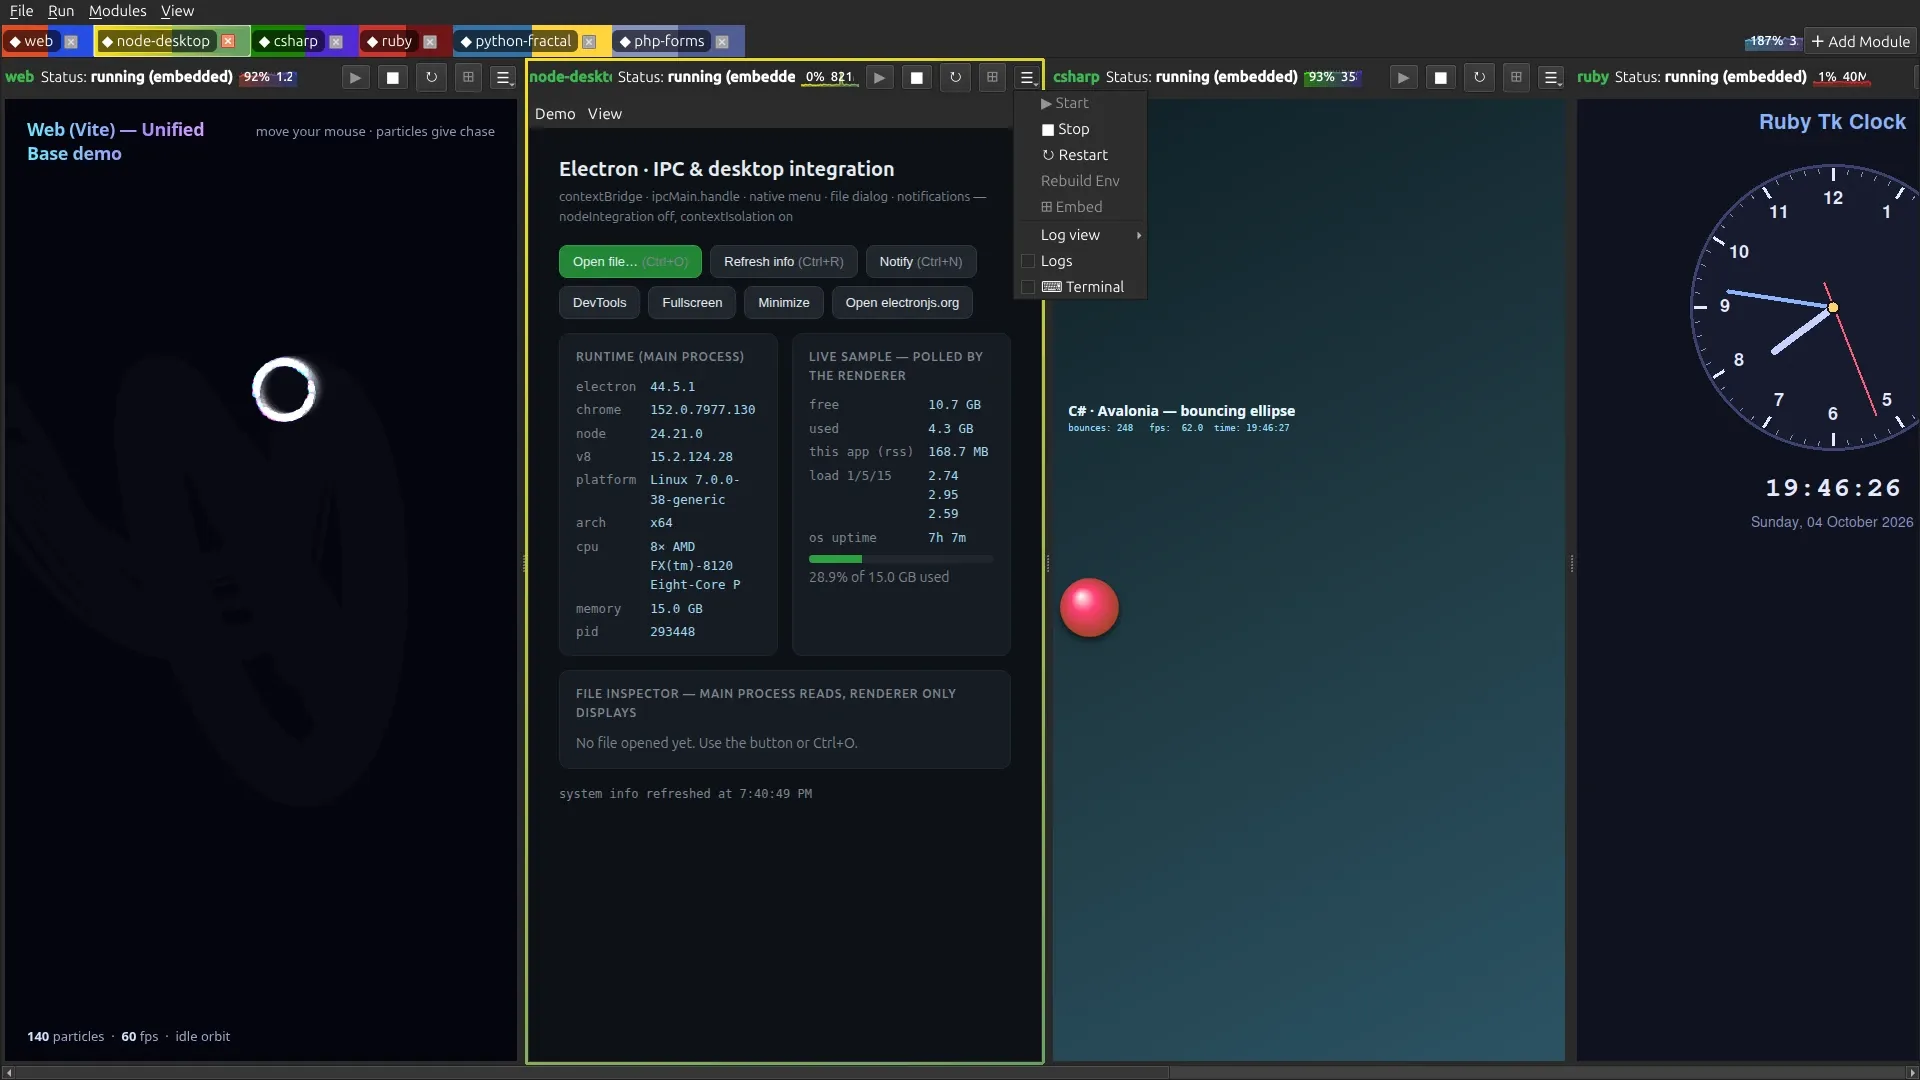Close the node-desktop tab

pyautogui.click(x=228, y=41)
